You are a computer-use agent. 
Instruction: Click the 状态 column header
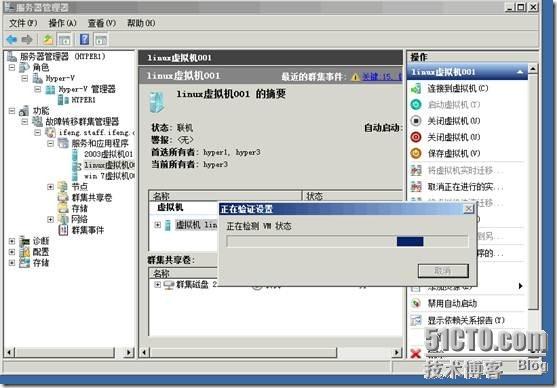(x=352, y=196)
